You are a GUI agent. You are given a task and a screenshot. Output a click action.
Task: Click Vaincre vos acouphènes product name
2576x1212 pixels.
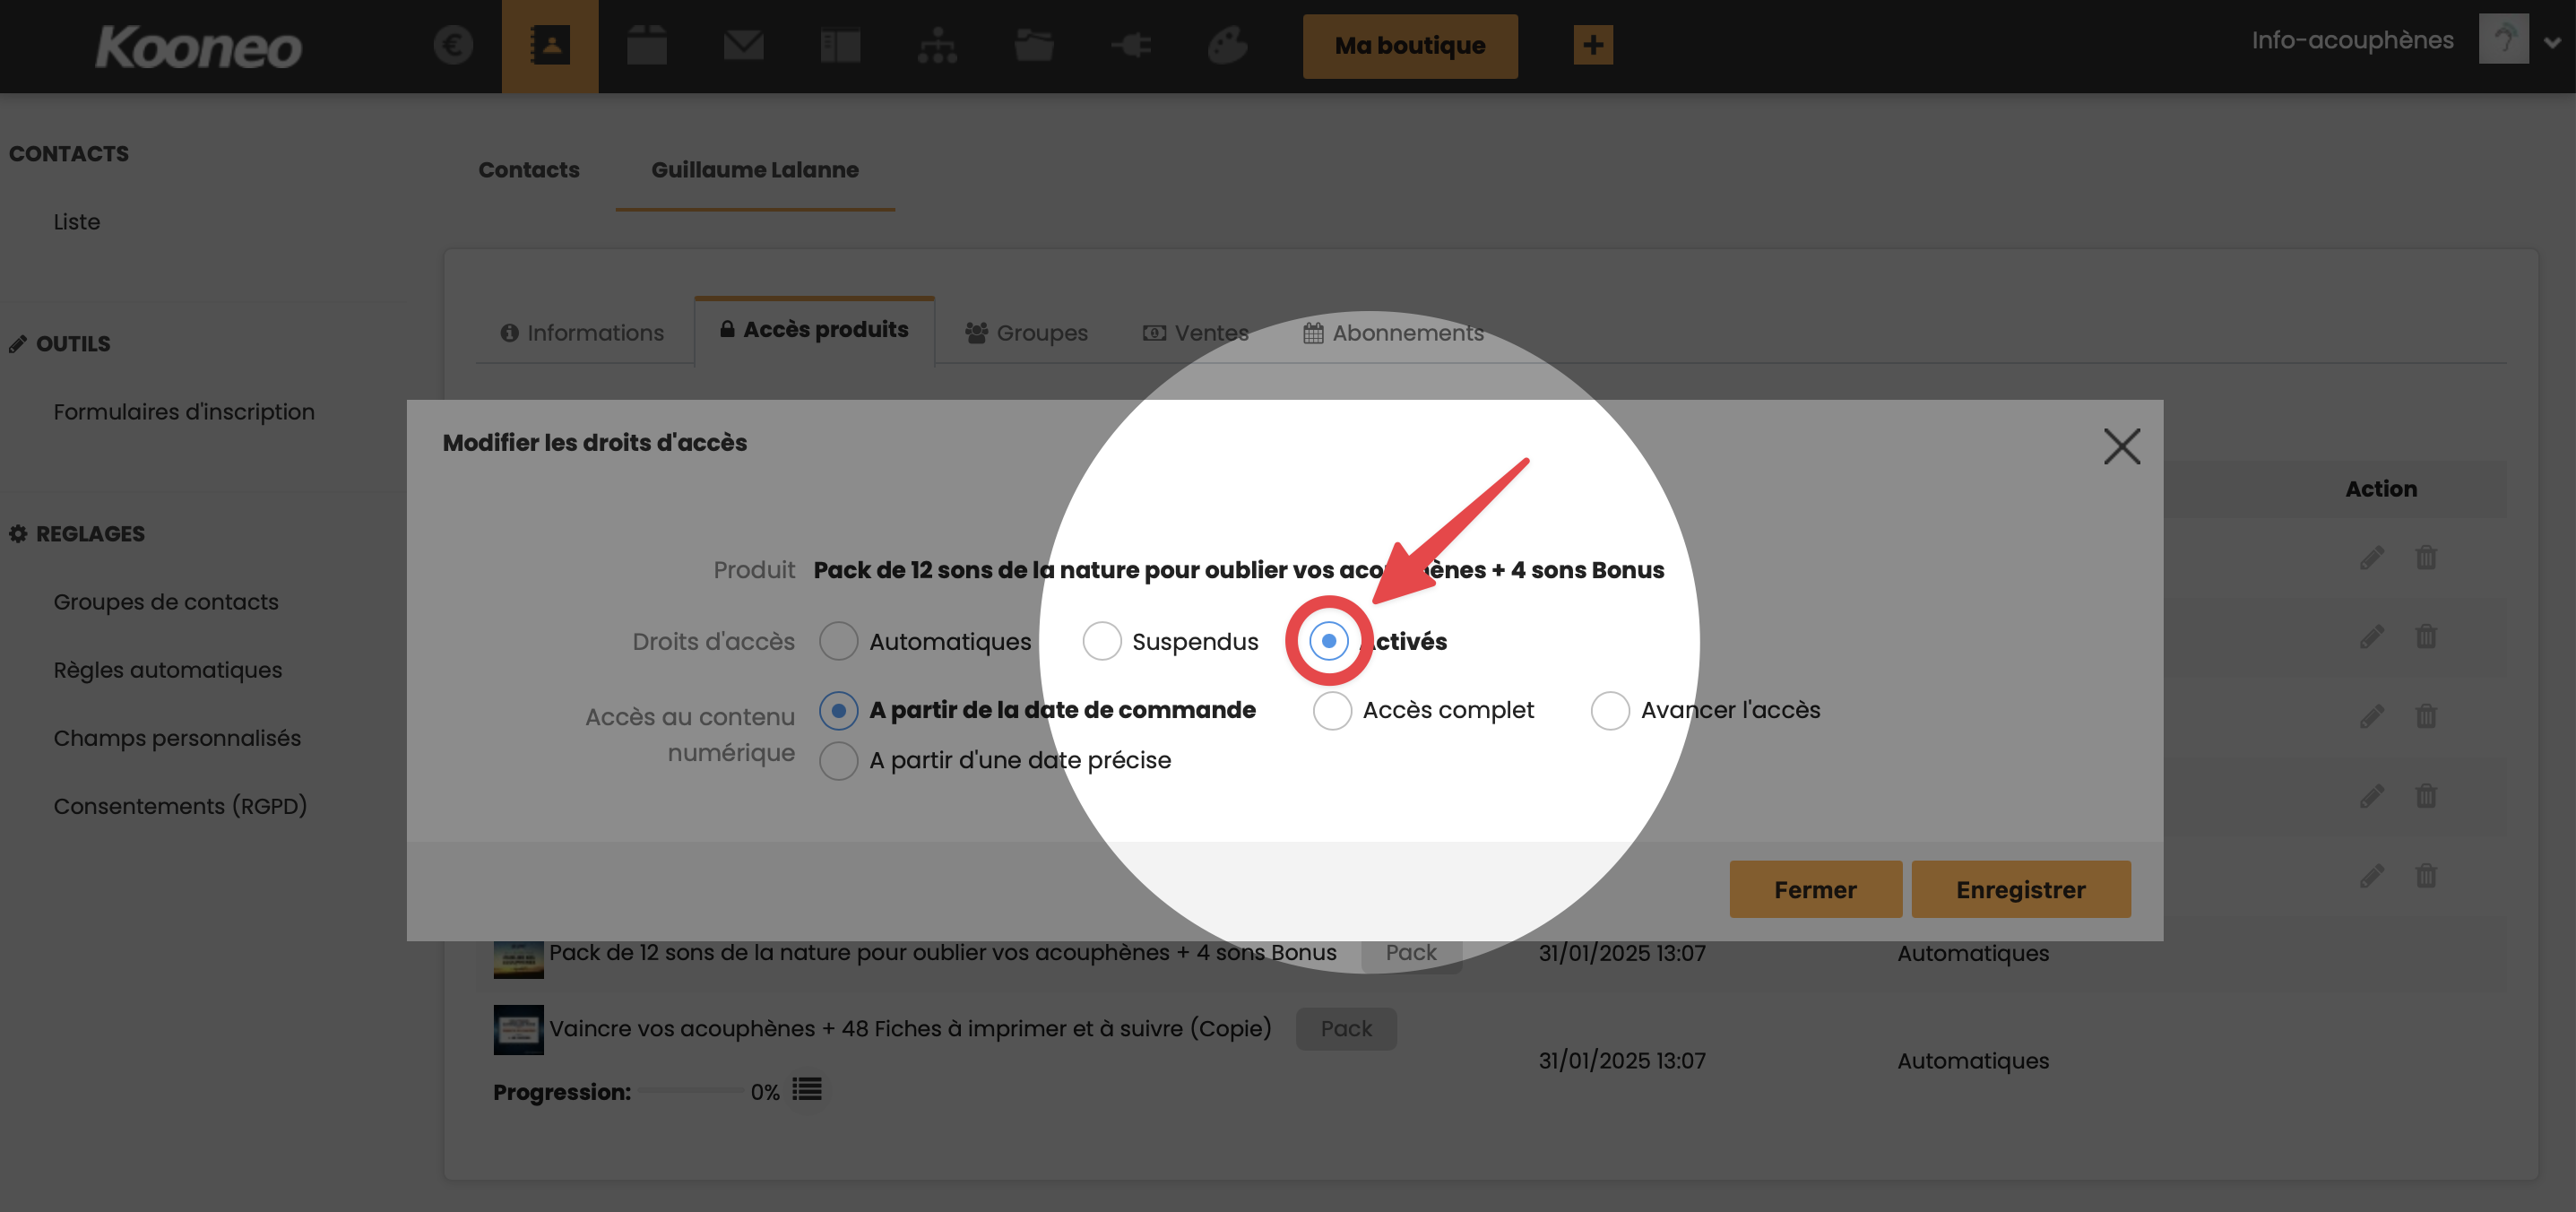click(x=910, y=1029)
